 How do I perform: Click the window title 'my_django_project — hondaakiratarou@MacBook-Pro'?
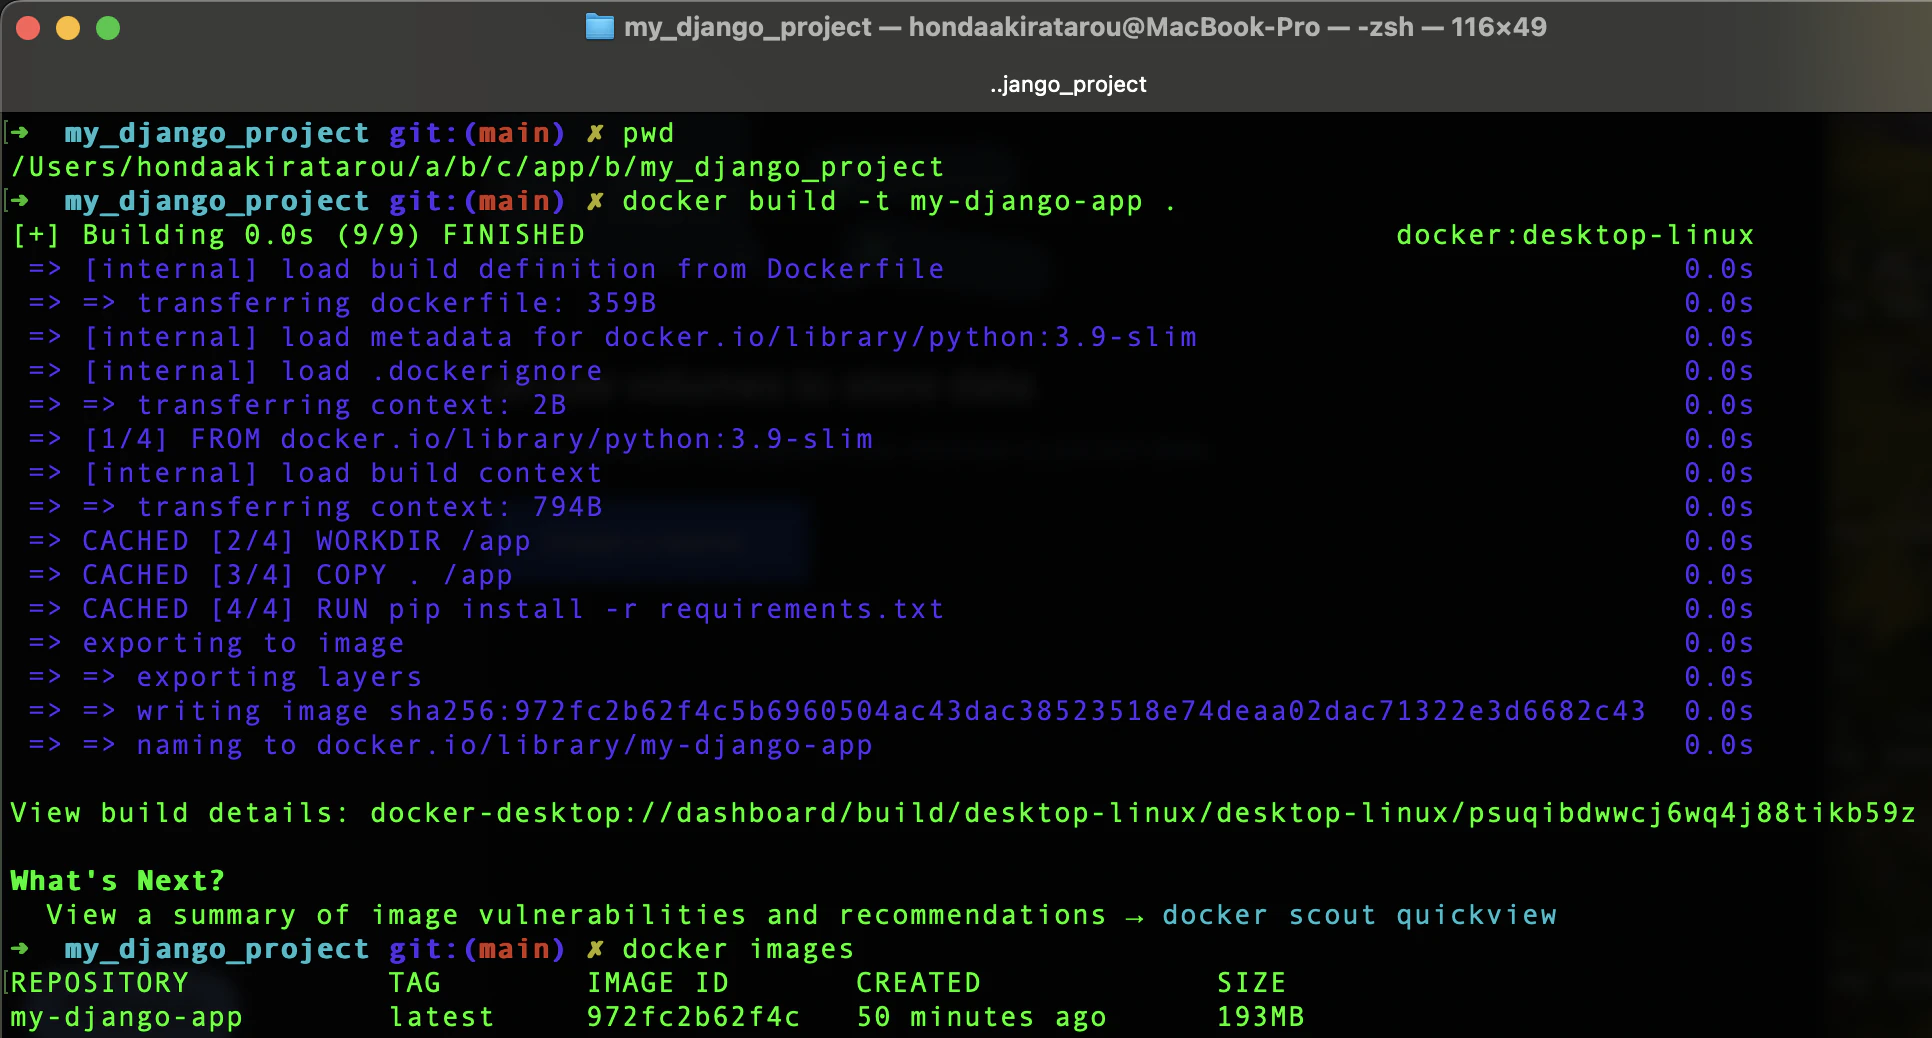(972, 27)
